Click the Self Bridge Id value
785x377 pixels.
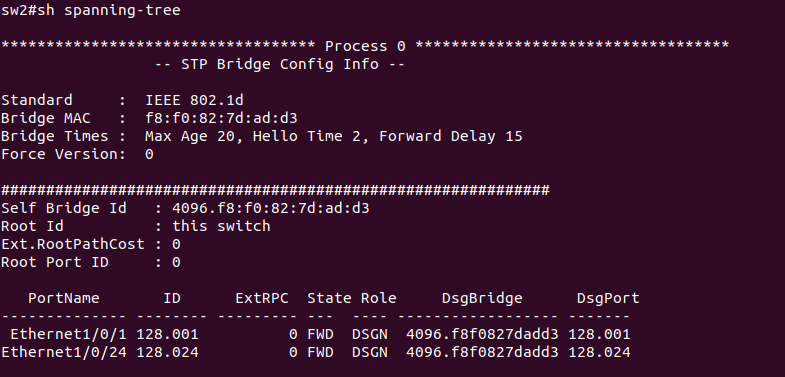coord(271,208)
